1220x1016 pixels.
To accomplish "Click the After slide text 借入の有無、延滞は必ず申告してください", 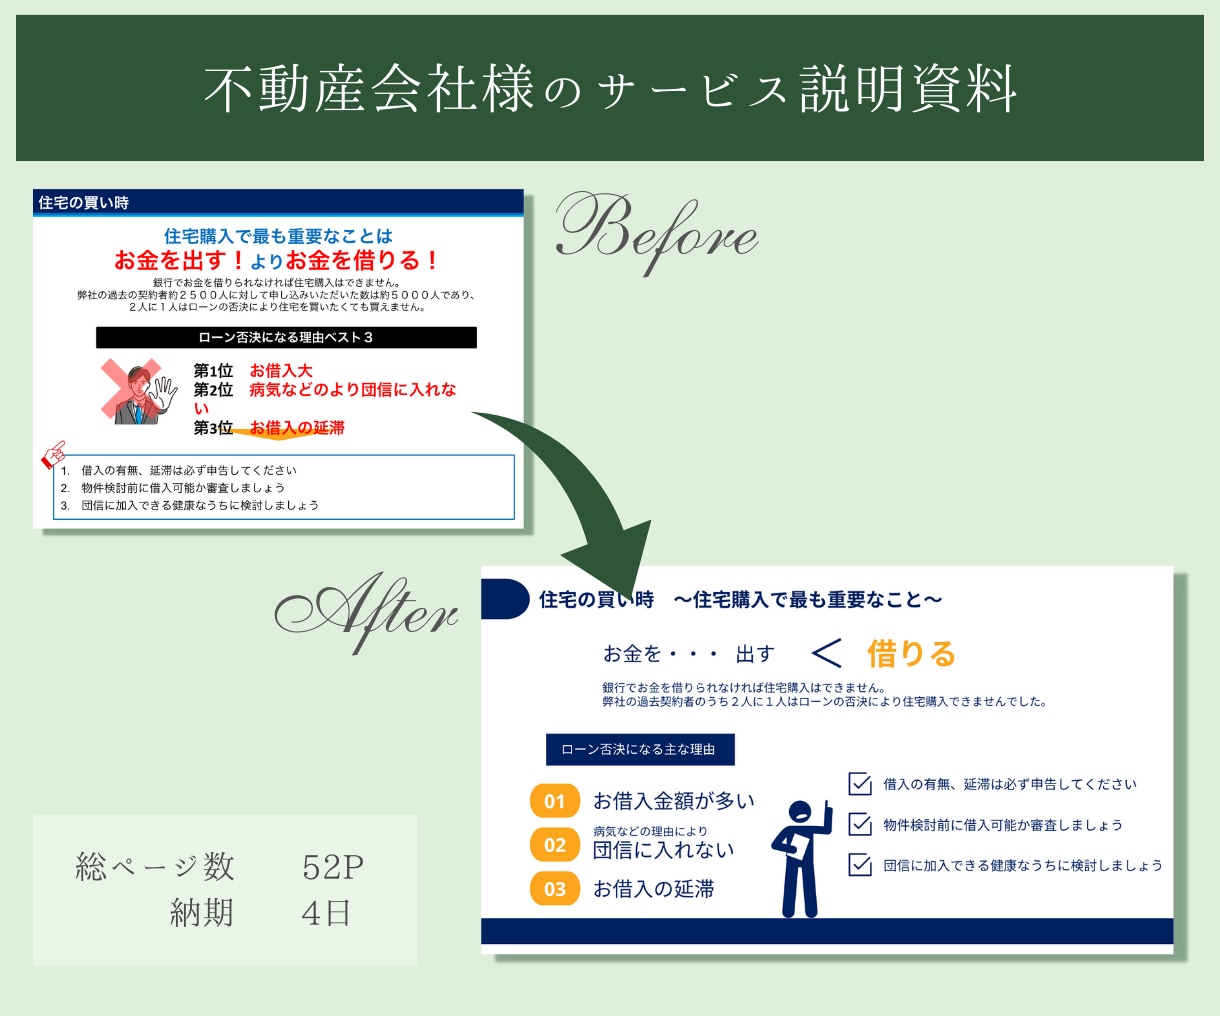I will pyautogui.click(x=1010, y=784).
